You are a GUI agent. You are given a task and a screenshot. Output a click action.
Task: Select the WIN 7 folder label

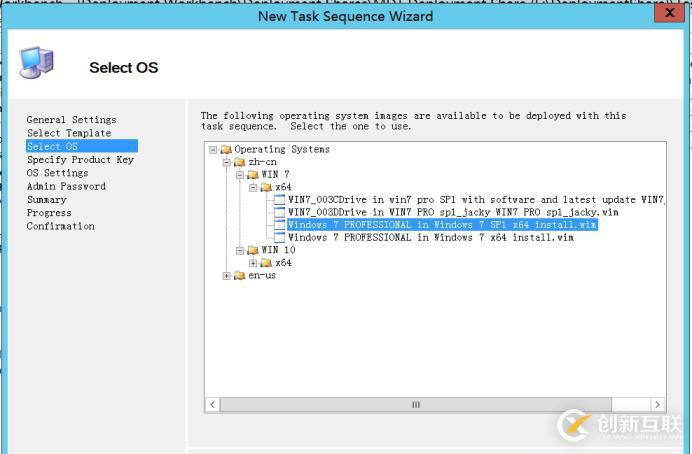click(275, 175)
